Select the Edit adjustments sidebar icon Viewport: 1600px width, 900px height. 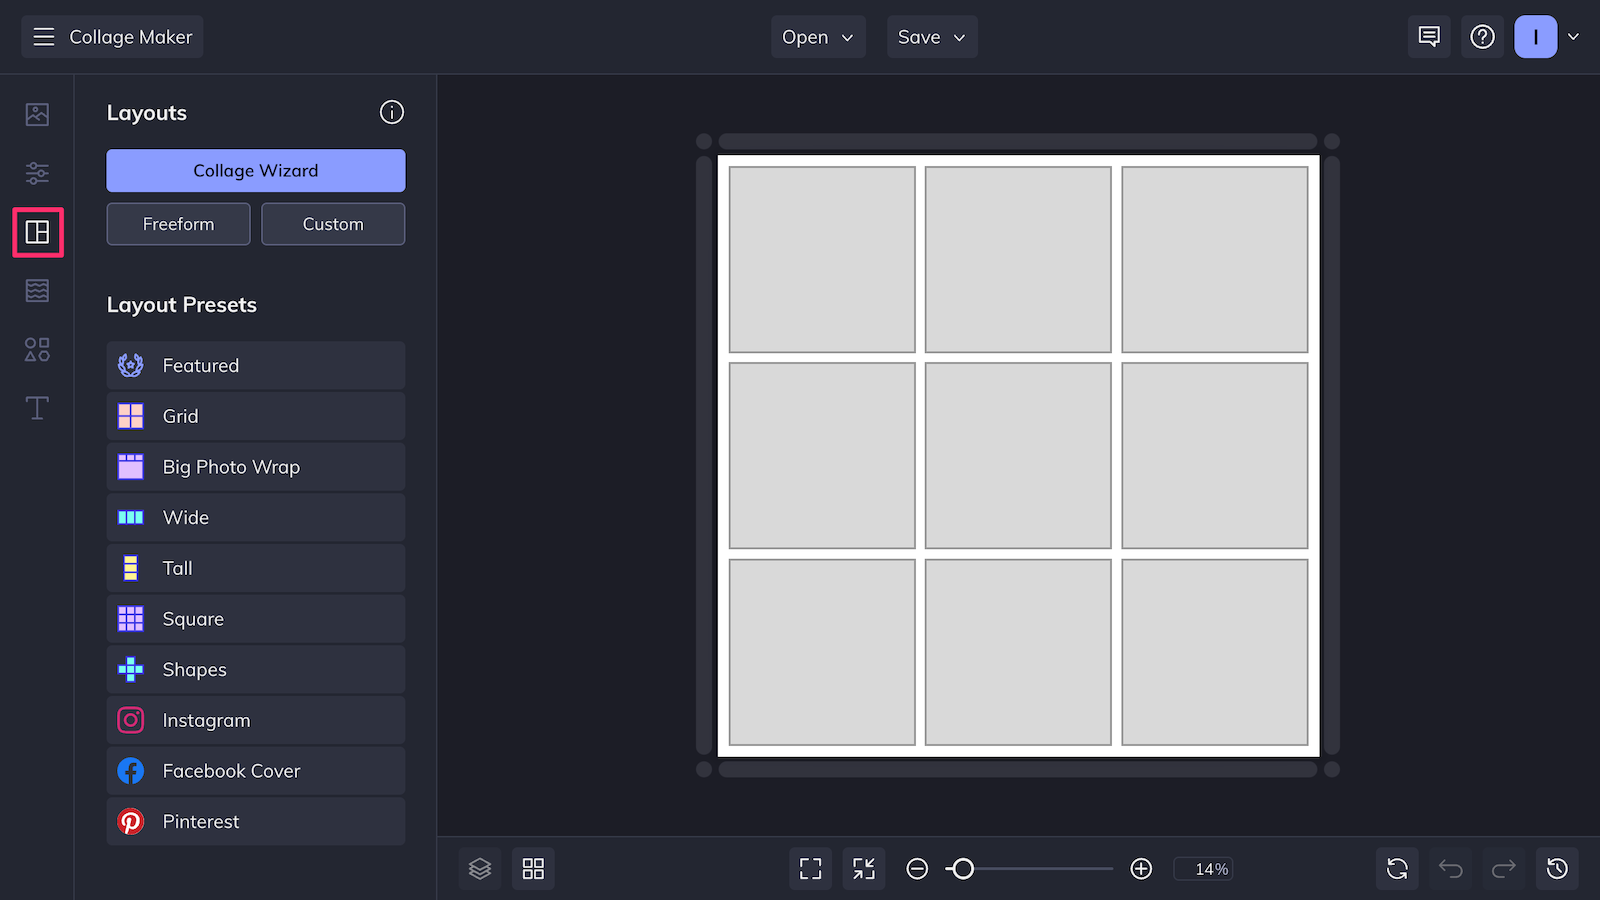(x=36, y=173)
